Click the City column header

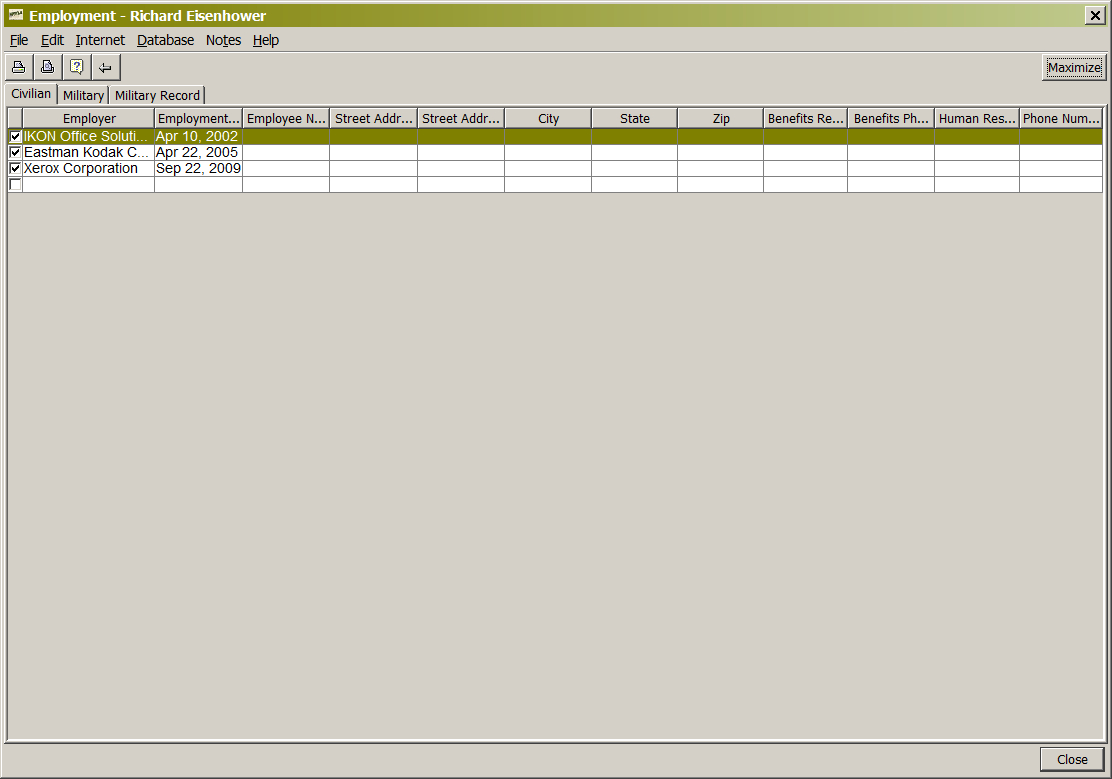pos(548,118)
